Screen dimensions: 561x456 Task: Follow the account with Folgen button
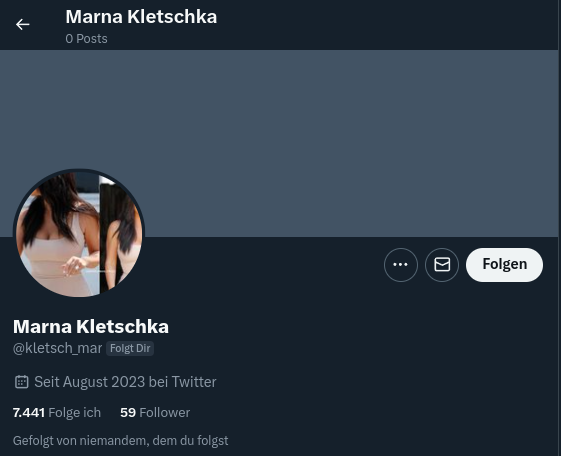pyautogui.click(x=504, y=265)
